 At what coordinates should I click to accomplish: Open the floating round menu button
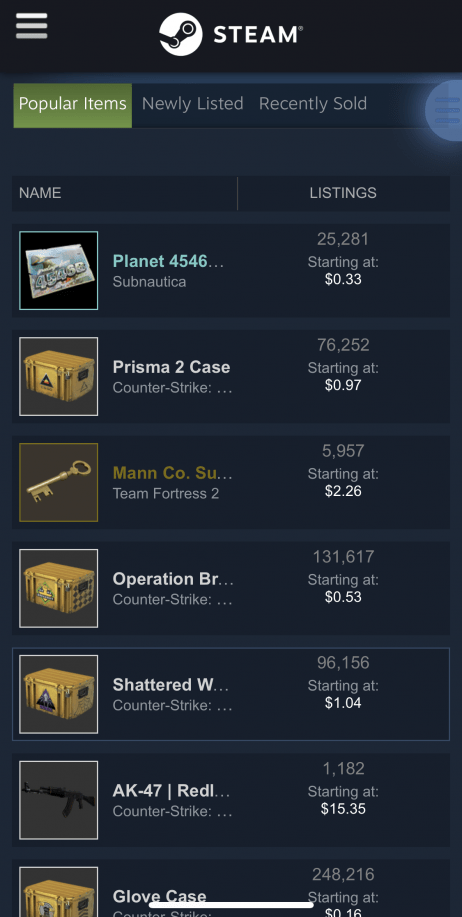[444, 111]
